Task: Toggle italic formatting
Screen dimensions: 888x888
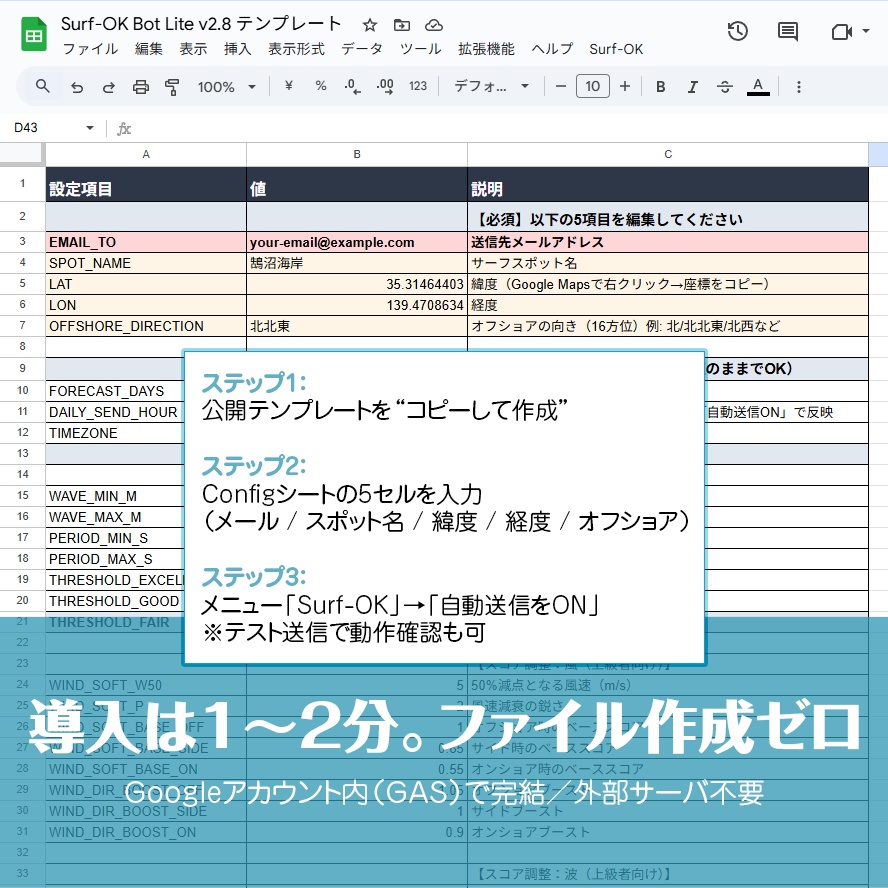Action: [x=693, y=87]
